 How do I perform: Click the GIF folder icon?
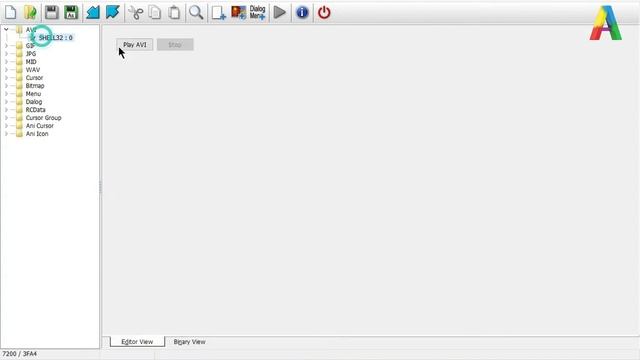tap(19, 46)
